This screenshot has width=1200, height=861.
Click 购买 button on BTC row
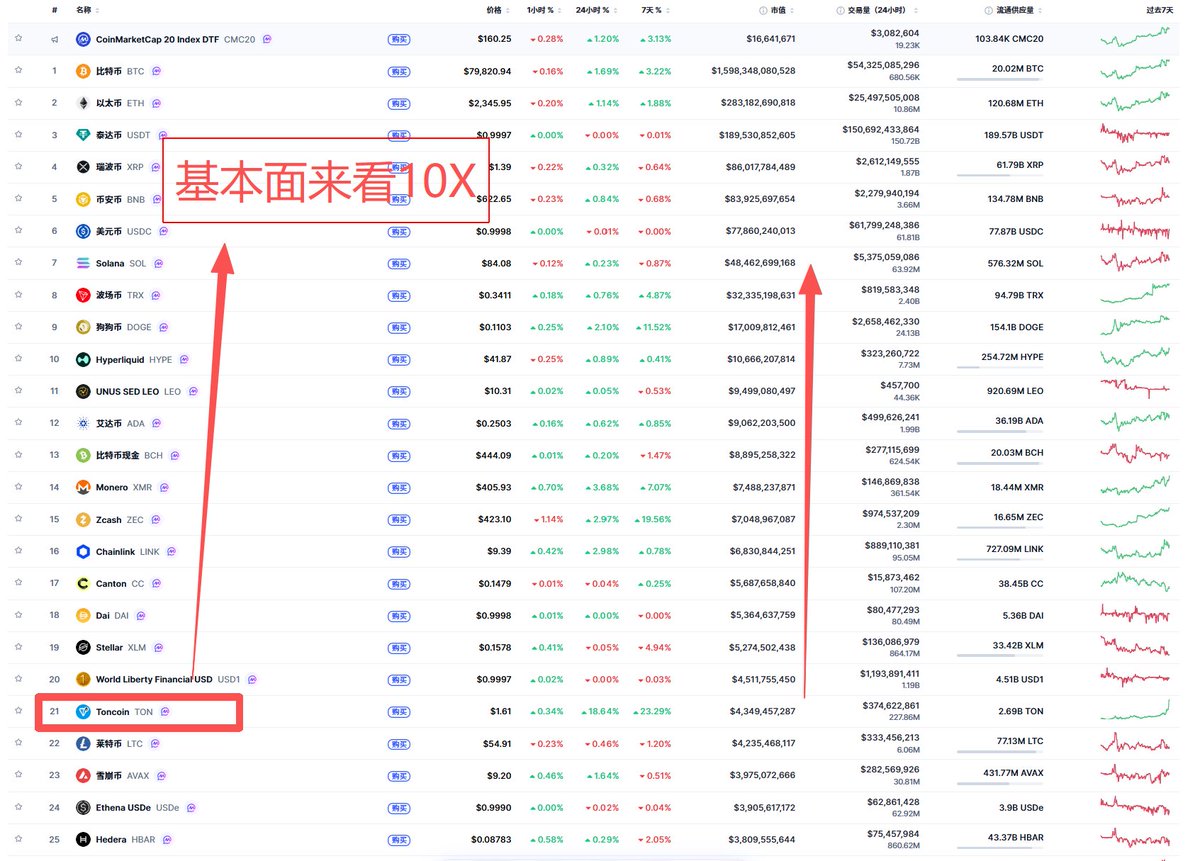click(399, 71)
